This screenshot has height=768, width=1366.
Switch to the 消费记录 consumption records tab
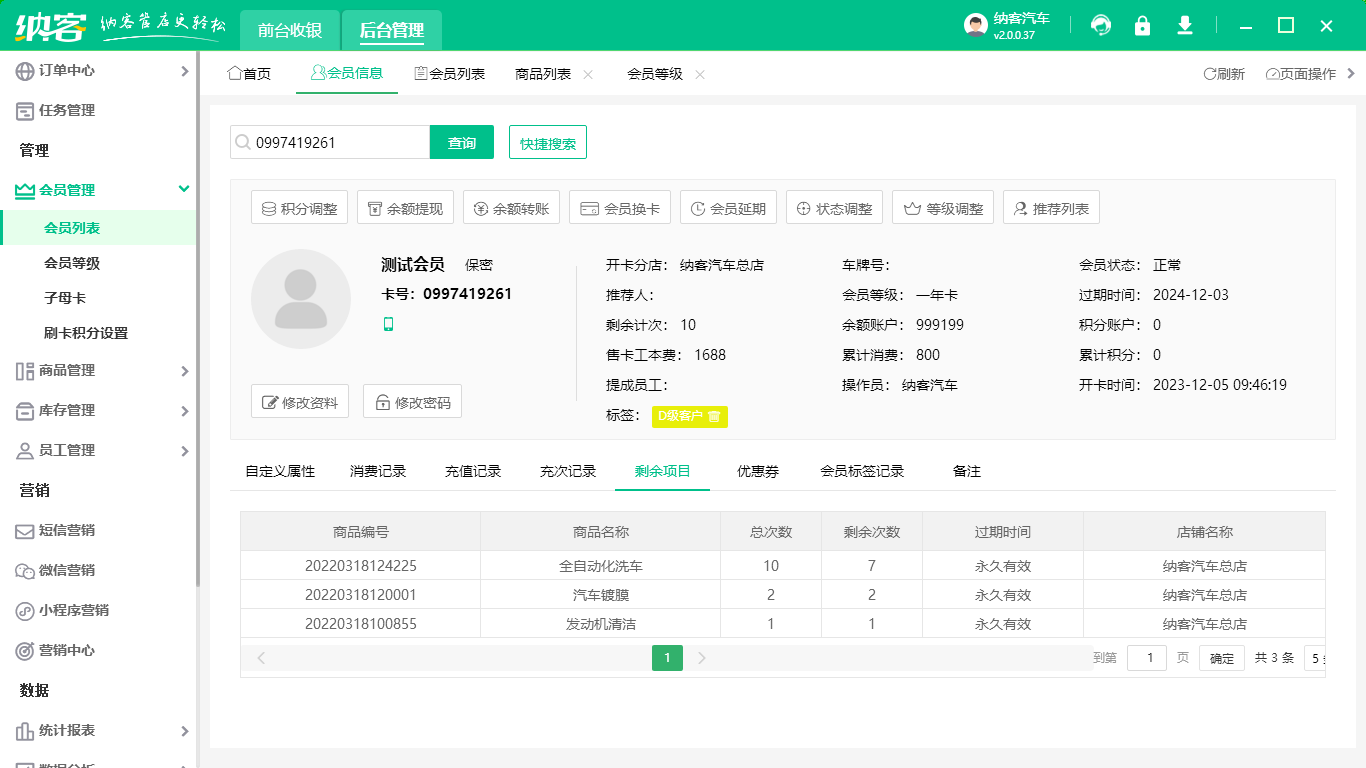point(377,470)
